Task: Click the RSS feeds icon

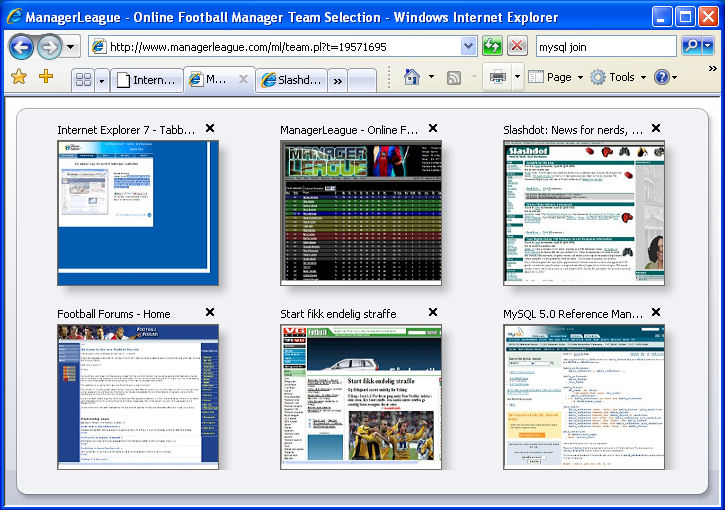Action: click(x=454, y=78)
